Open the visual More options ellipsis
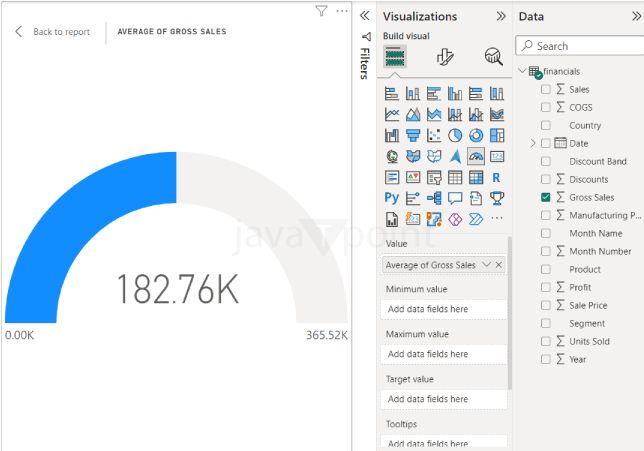Viewport: 644px width, 451px height. [342, 11]
